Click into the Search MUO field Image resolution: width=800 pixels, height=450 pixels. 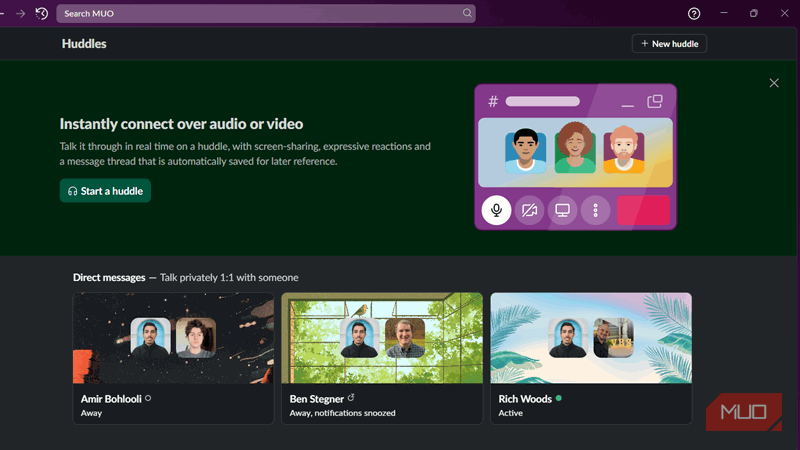[260, 13]
